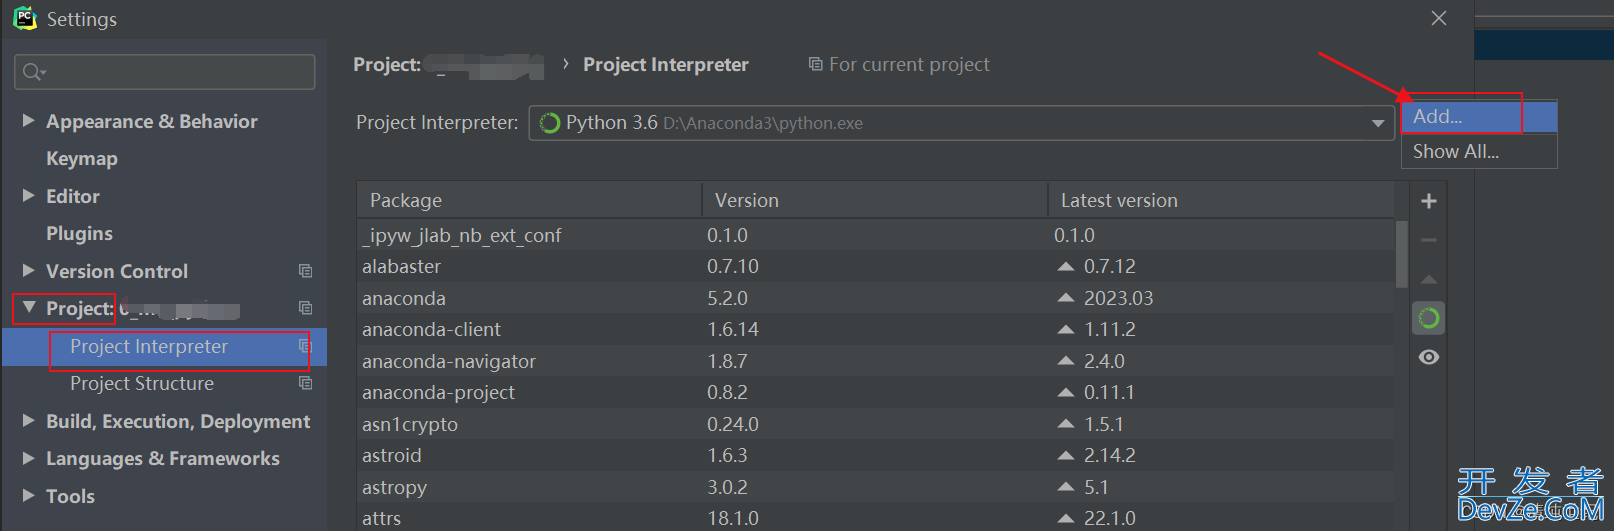Screen dimensions: 1614x531
Task: Click version 5.2.0 of anaconda
Action: click(x=727, y=298)
